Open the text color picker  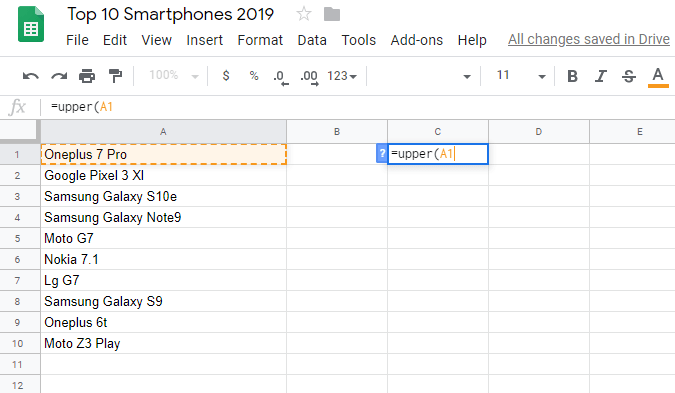pos(658,77)
